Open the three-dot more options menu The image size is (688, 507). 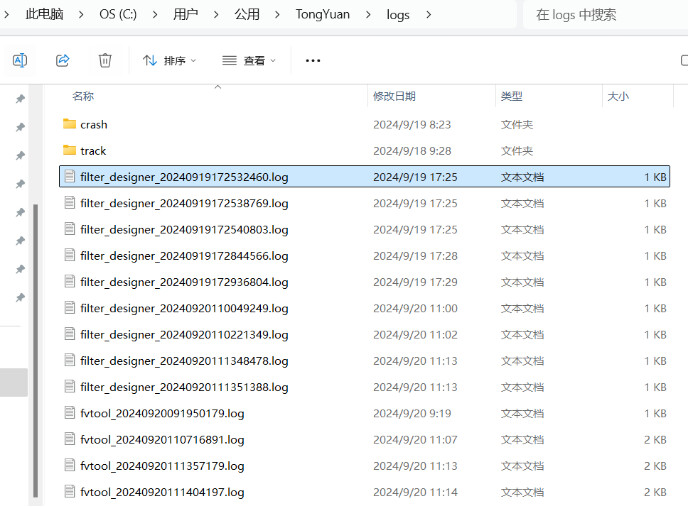tap(313, 60)
